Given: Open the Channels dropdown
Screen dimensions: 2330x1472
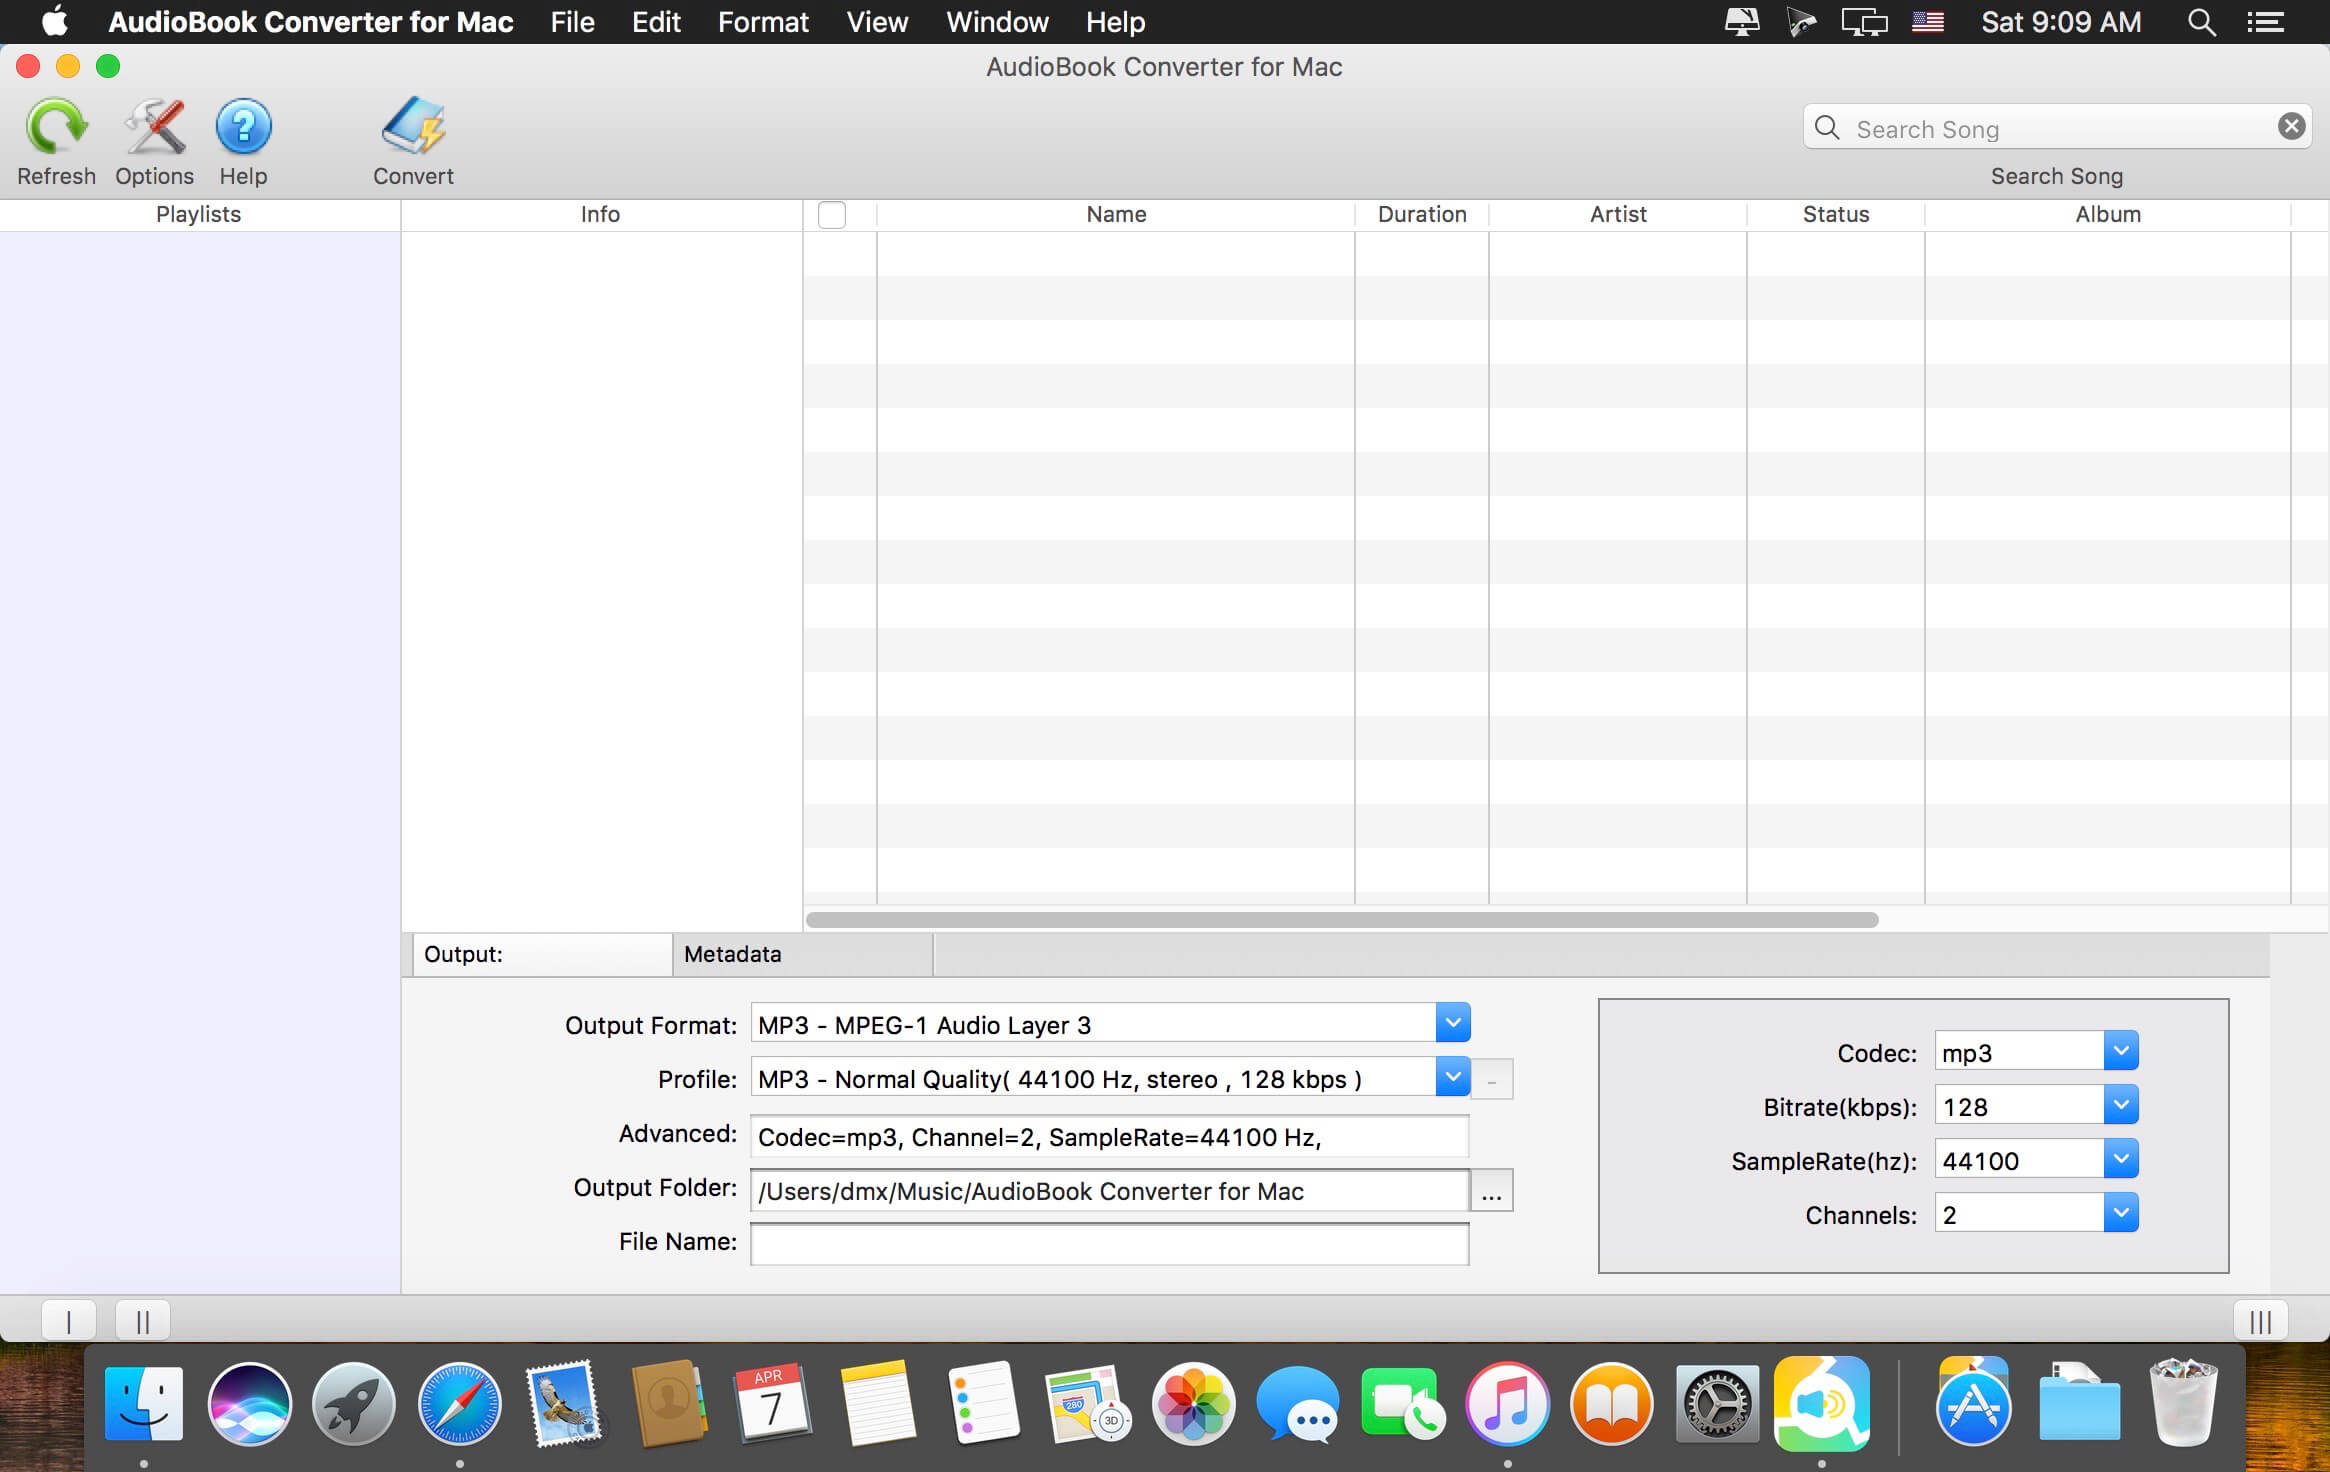Looking at the screenshot, I should pyautogui.click(x=2121, y=1213).
